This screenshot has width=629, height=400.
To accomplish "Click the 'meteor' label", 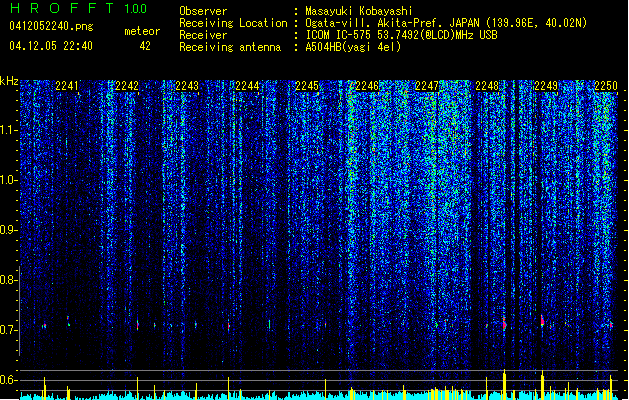I will pyautogui.click(x=142, y=31).
